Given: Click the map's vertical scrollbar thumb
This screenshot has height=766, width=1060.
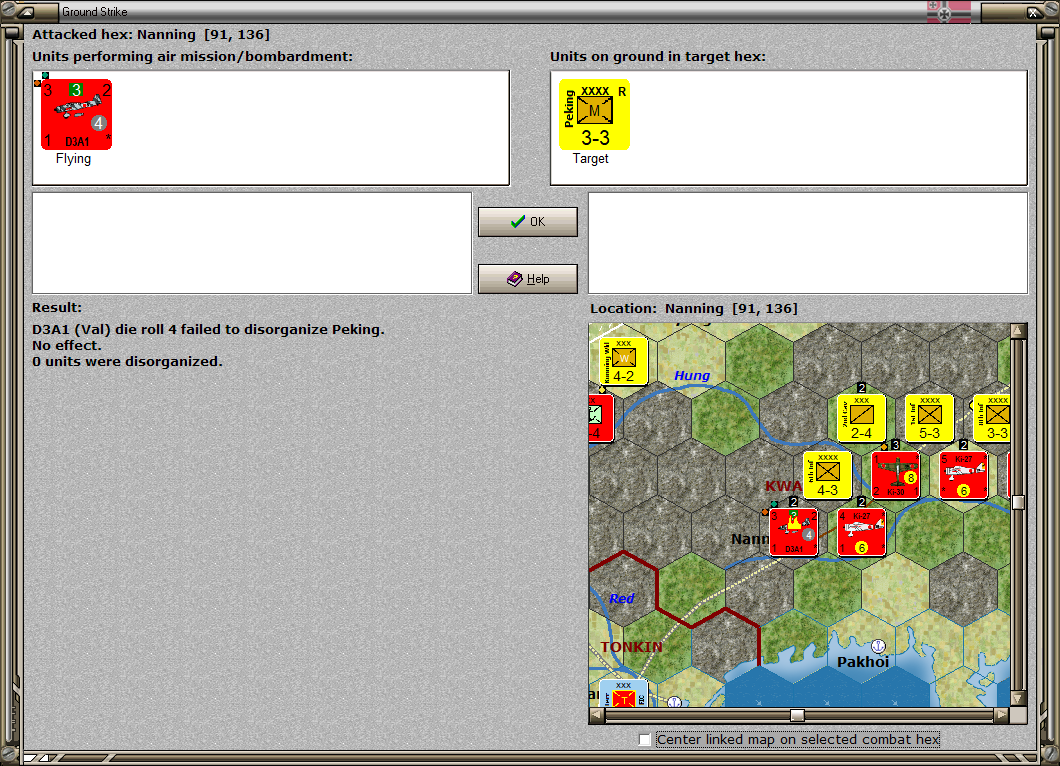Looking at the screenshot, I should click(x=1018, y=502).
